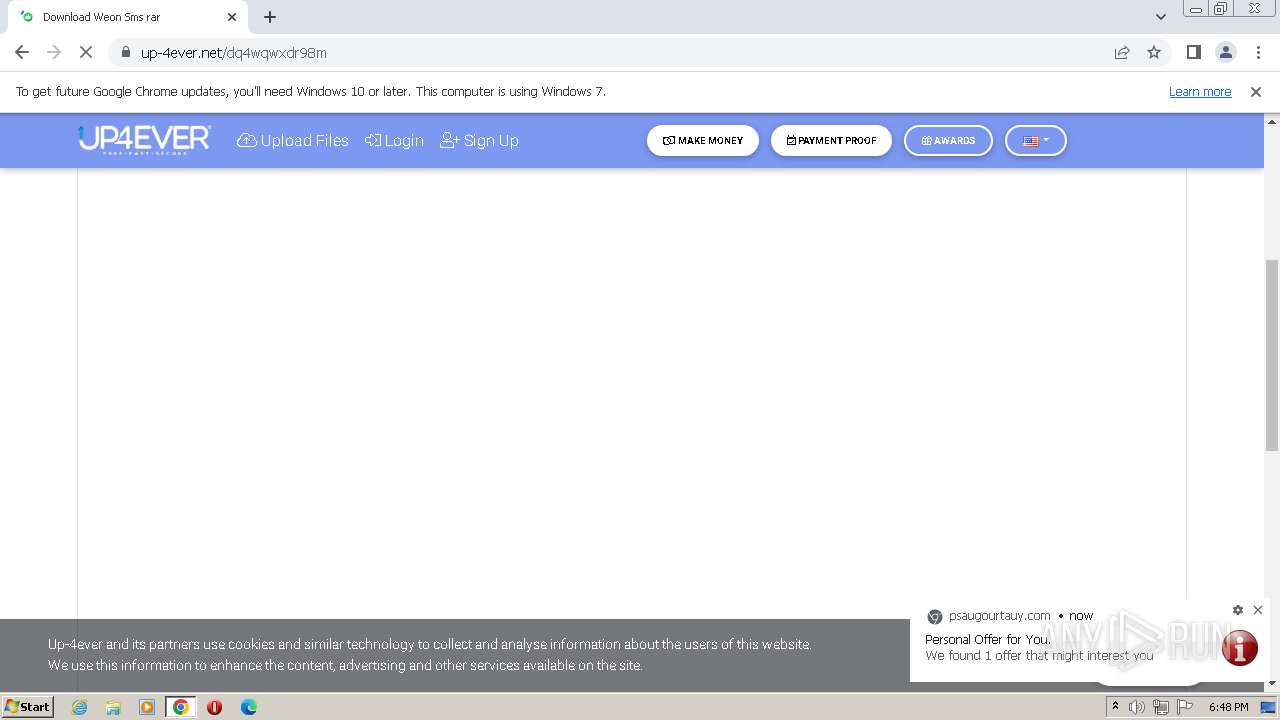This screenshot has width=1280, height=720.
Task: Open the Chrome profile menu
Action: click(1225, 52)
